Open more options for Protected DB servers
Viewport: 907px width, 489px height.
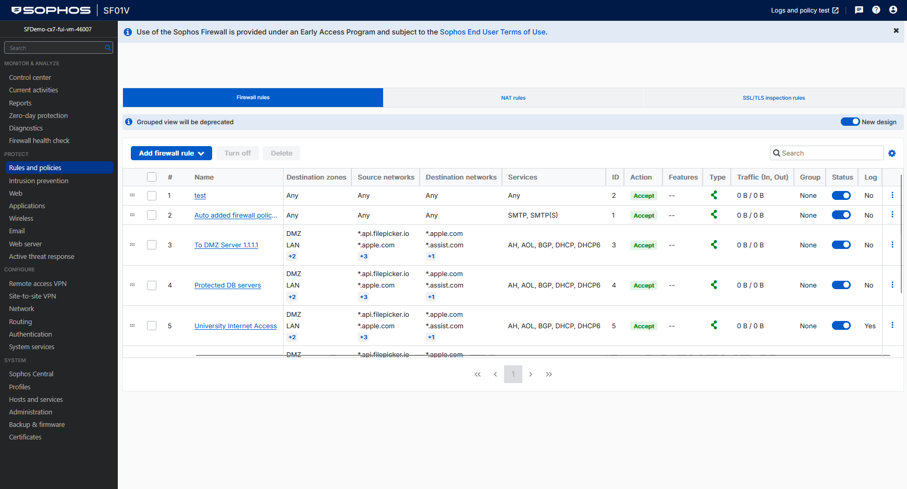(892, 285)
